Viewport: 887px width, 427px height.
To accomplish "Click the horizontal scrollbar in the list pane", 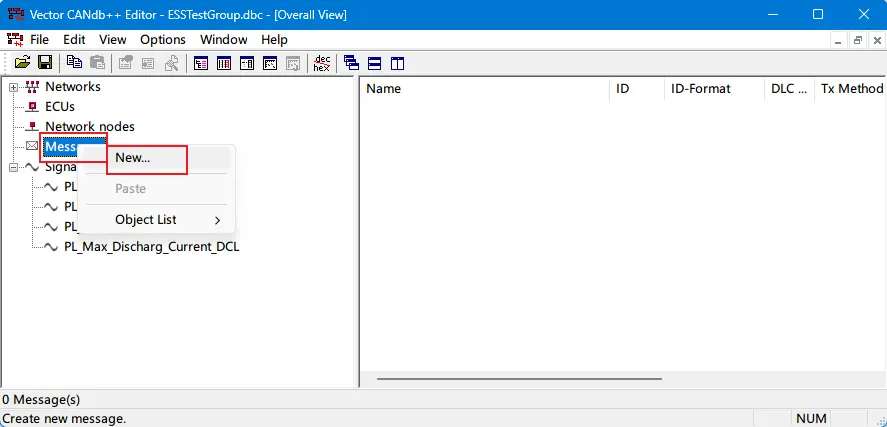I will coord(519,379).
